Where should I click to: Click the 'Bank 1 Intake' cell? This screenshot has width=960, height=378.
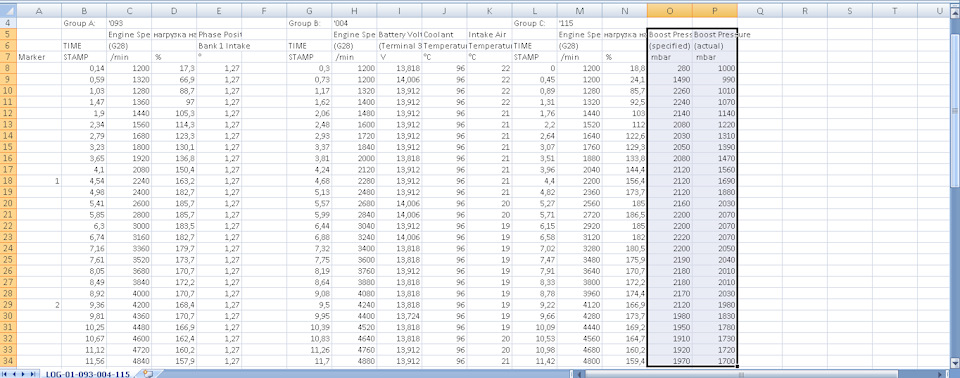[x=219, y=45]
